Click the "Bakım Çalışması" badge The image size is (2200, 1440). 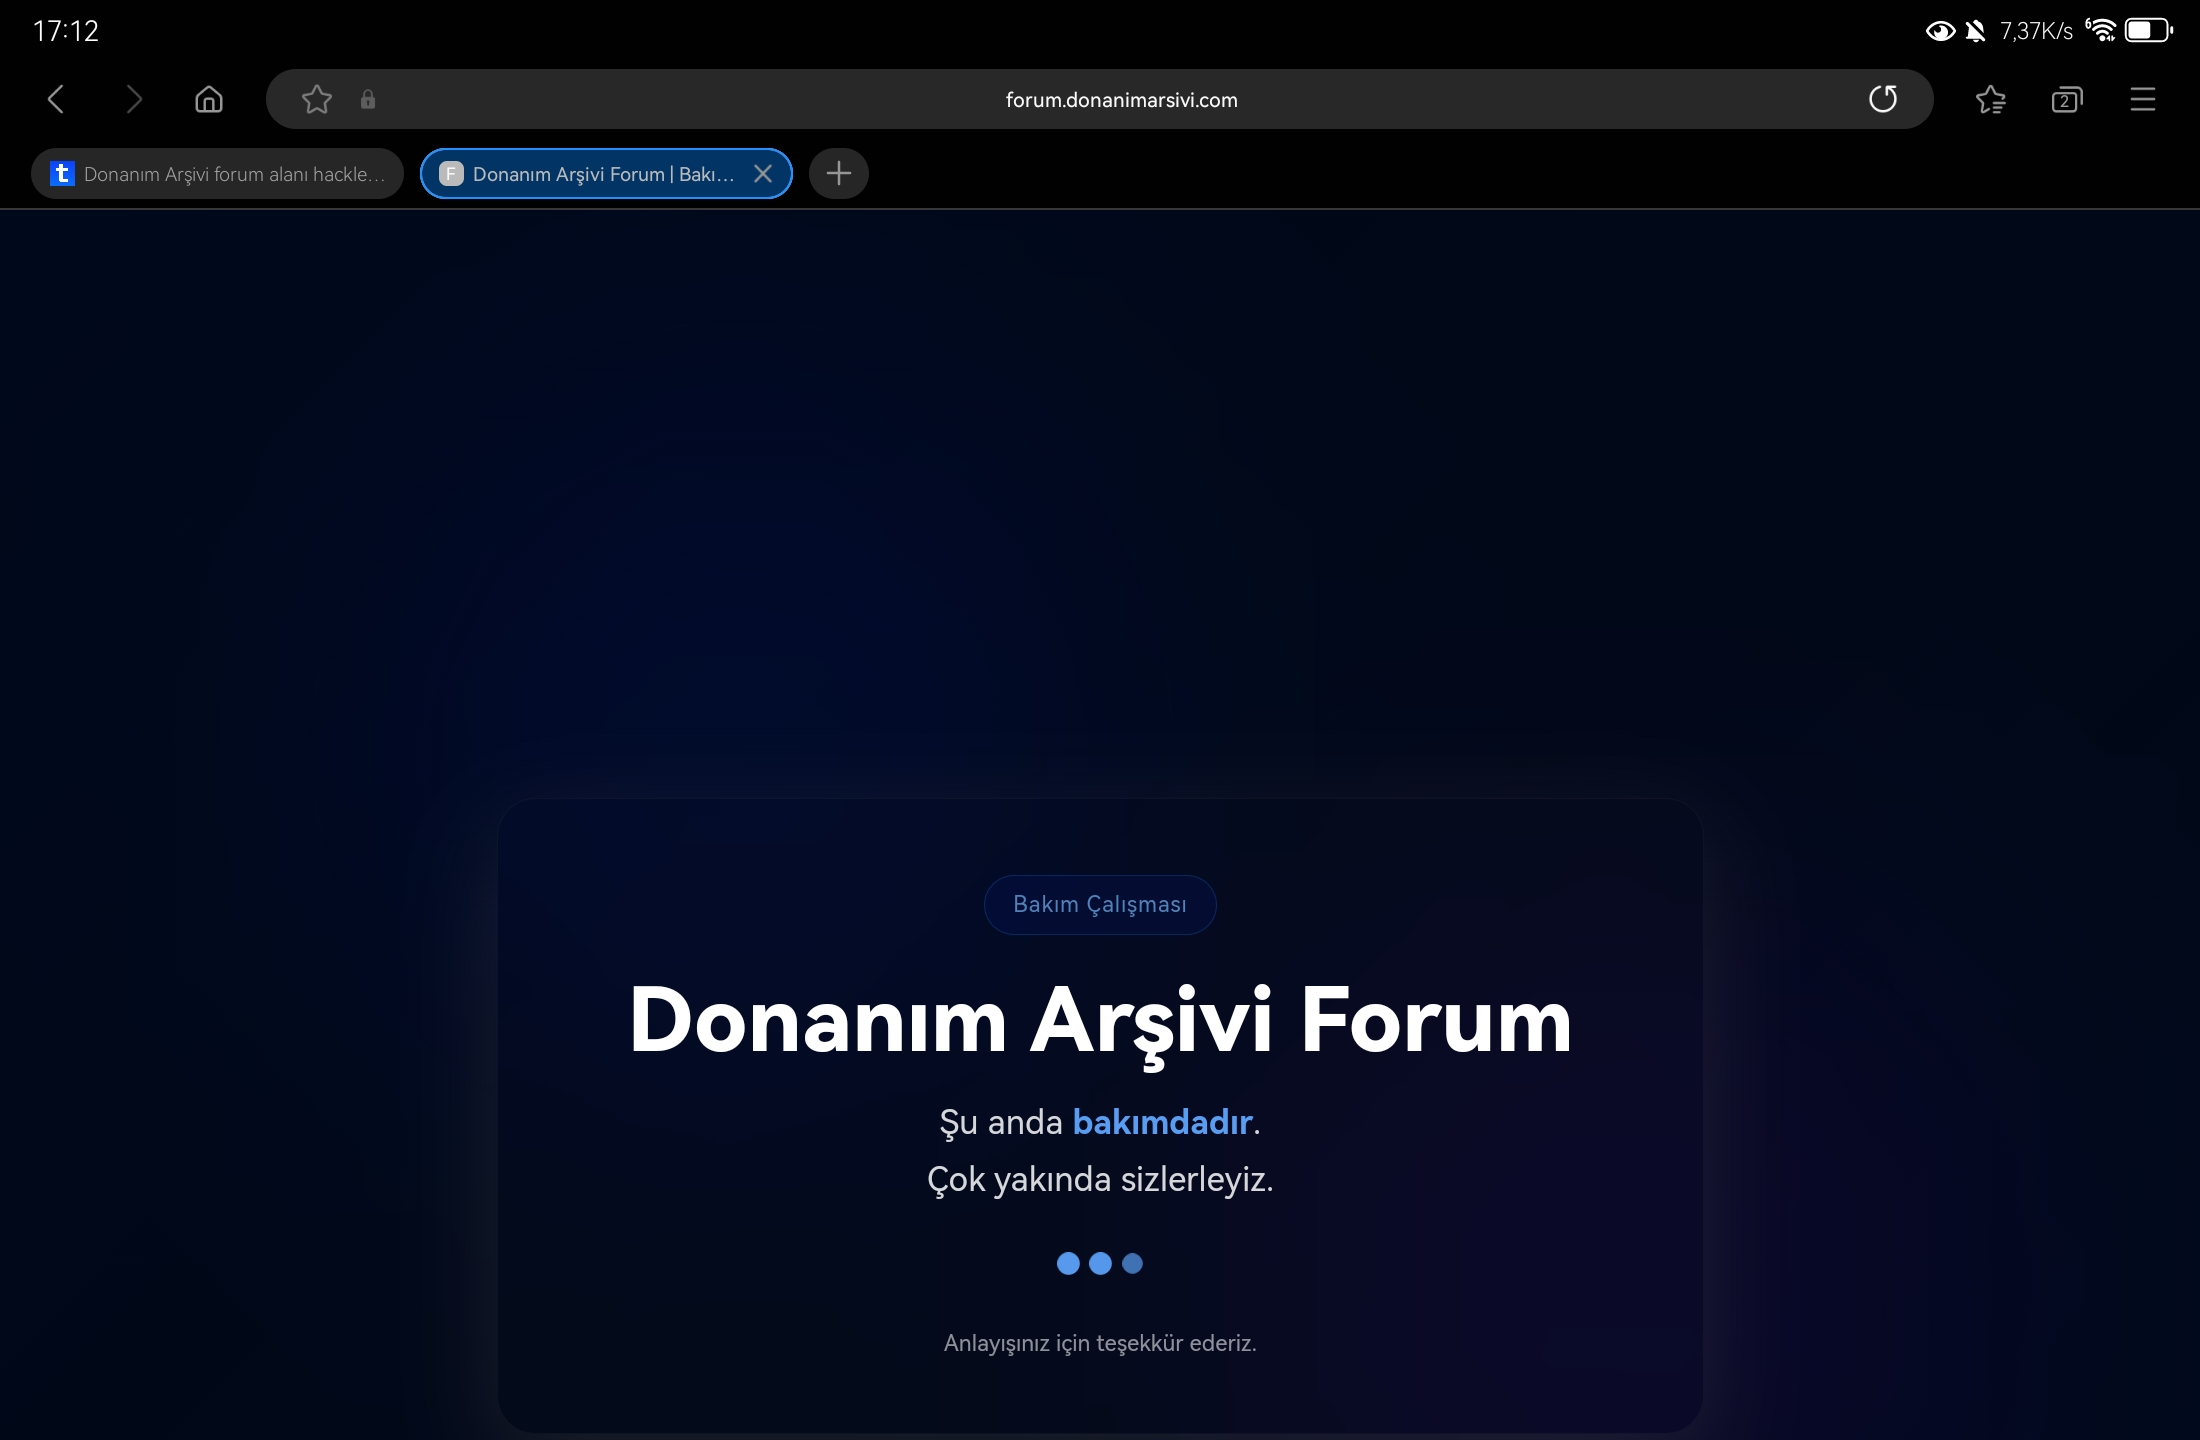(1100, 904)
